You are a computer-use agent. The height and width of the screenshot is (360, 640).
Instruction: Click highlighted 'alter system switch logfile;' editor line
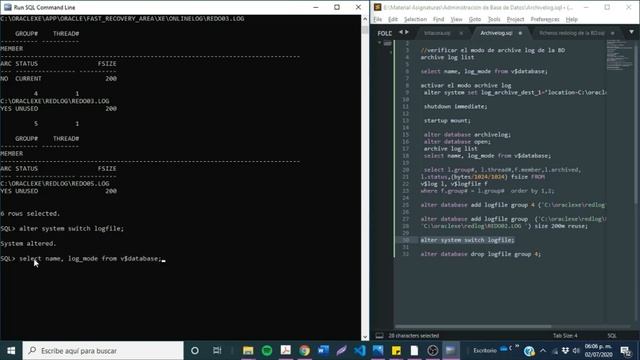click(x=467, y=240)
